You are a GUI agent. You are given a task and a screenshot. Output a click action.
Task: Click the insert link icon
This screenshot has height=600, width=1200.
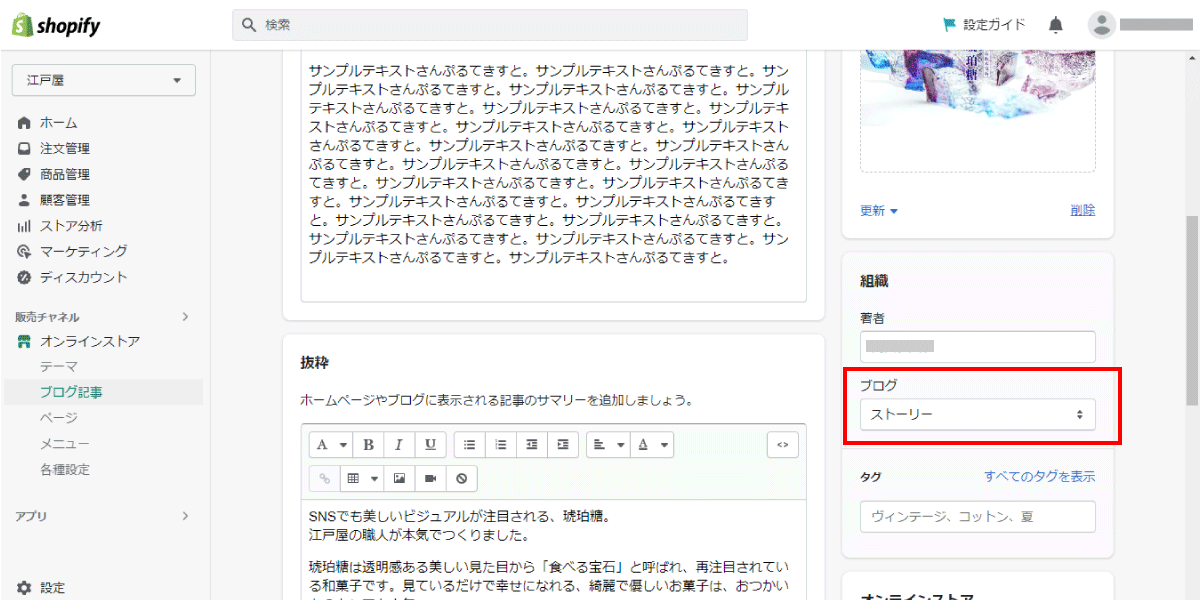coord(324,479)
